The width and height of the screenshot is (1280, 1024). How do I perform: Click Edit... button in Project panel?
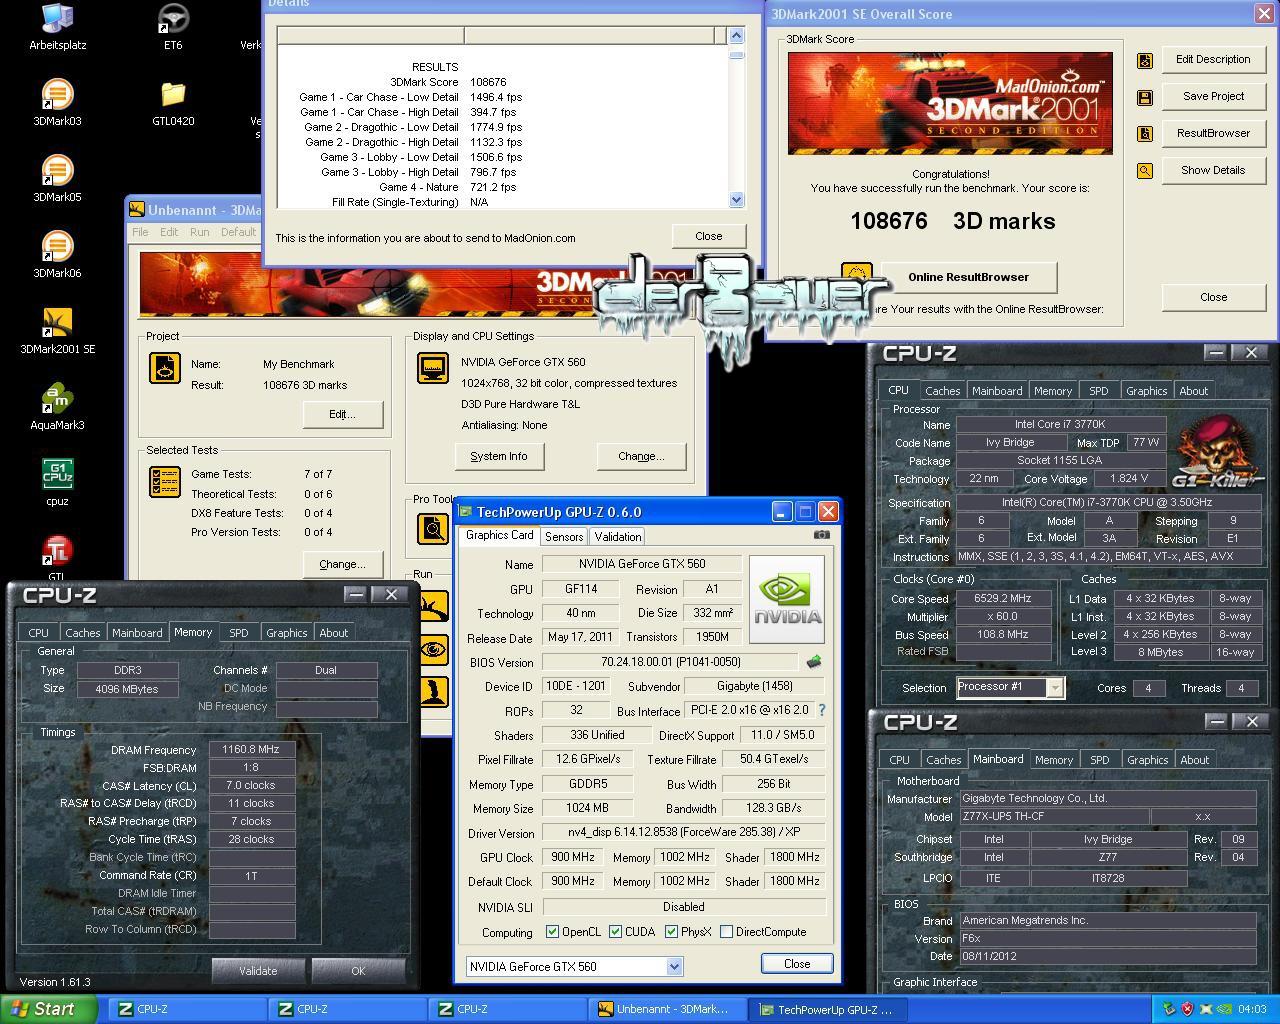pos(342,414)
